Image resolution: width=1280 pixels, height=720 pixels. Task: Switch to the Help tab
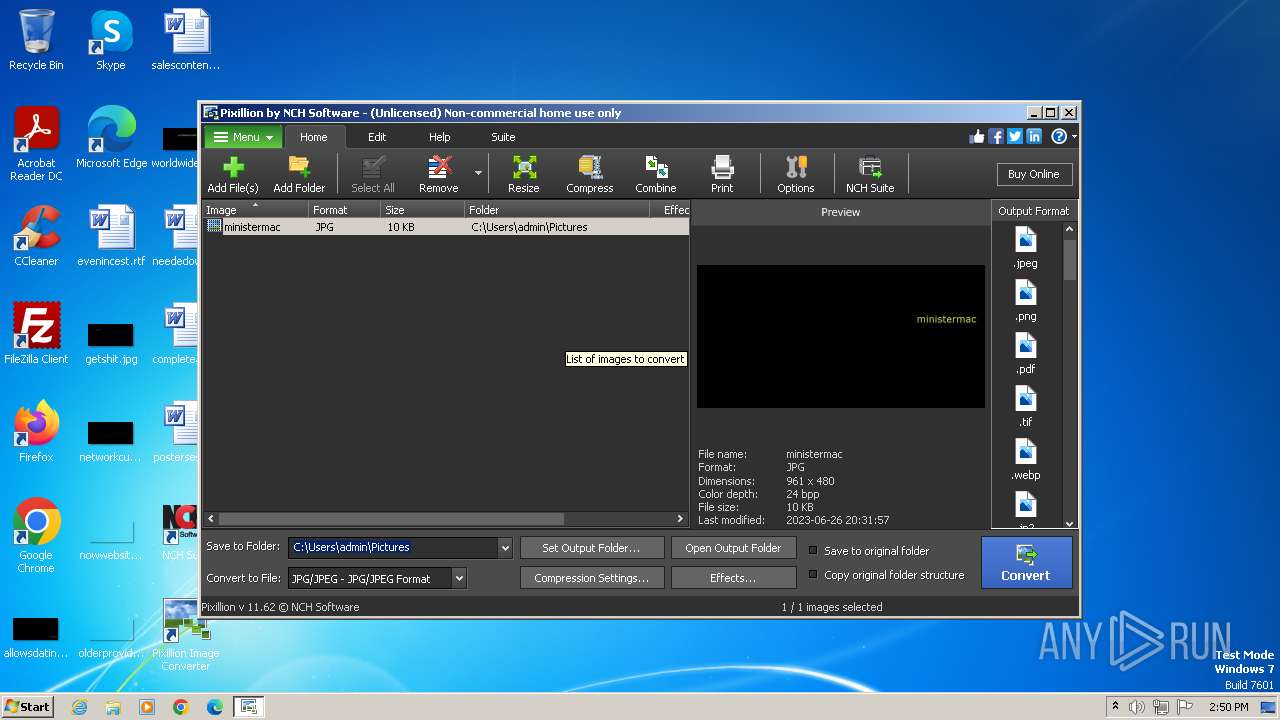pyautogui.click(x=440, y=137)
